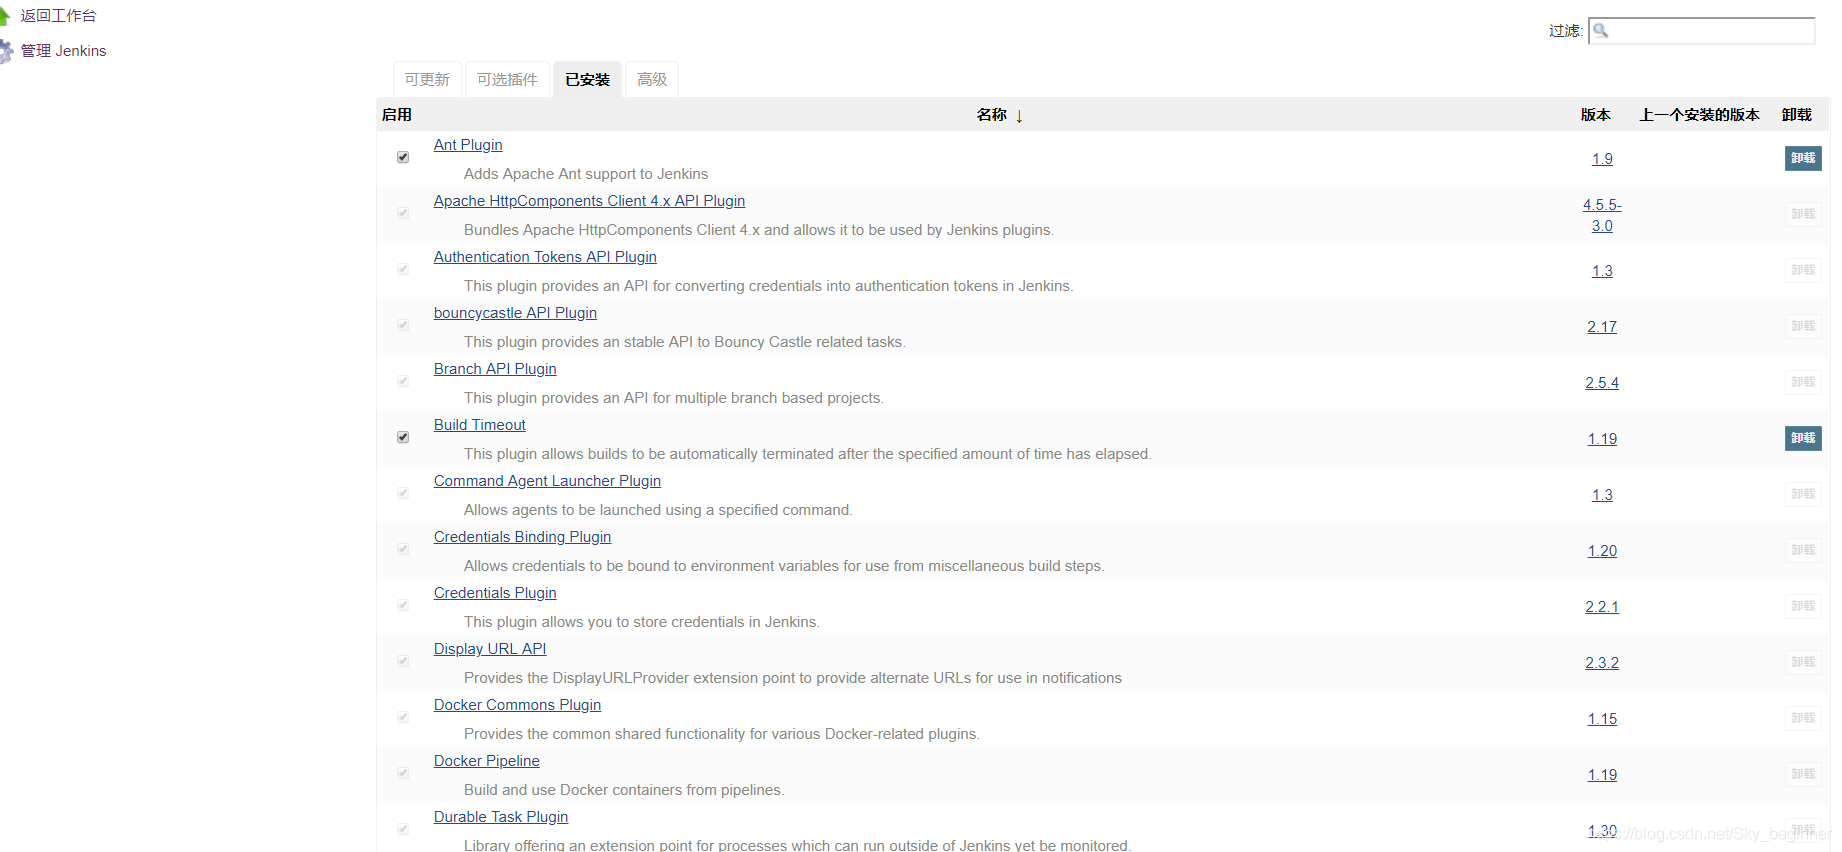Click the disabled uninstall button for Docker Pipeline

(x=1803, y=774)
